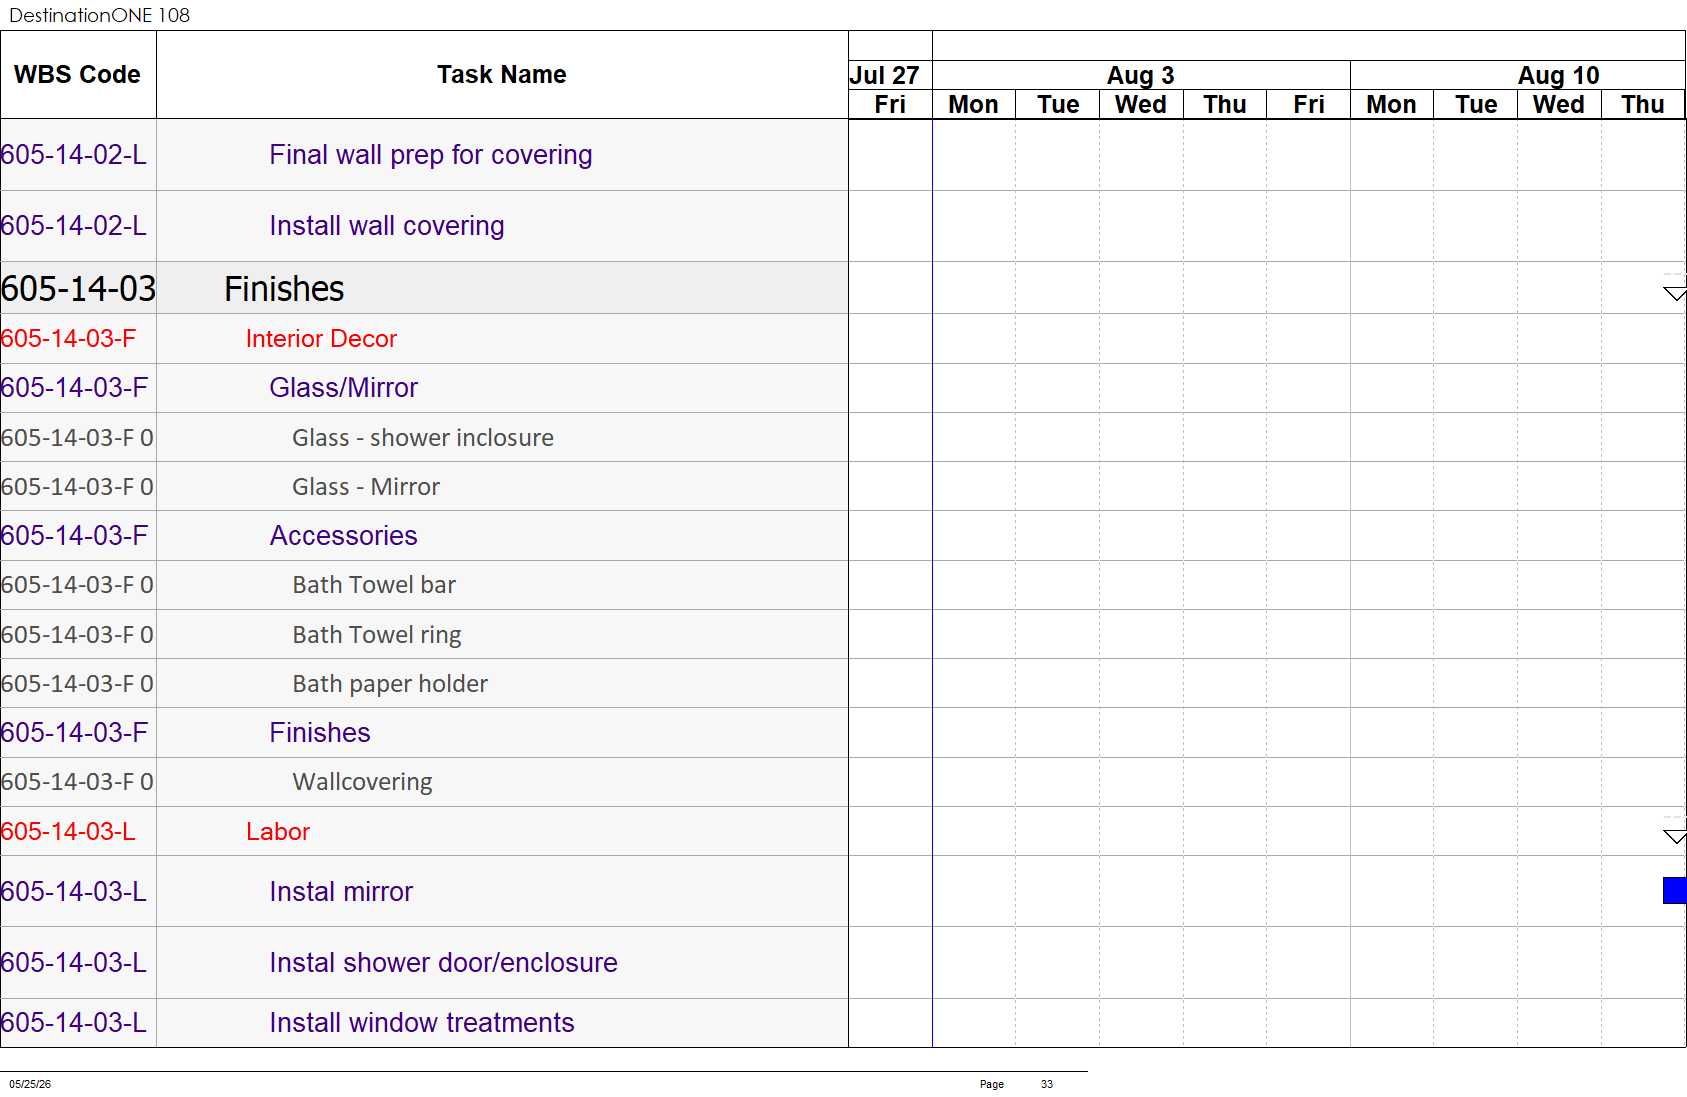Click Bath paper holder task
Image resolution: width=1687 pixels, height=1097 pixels.
point(390,684)
